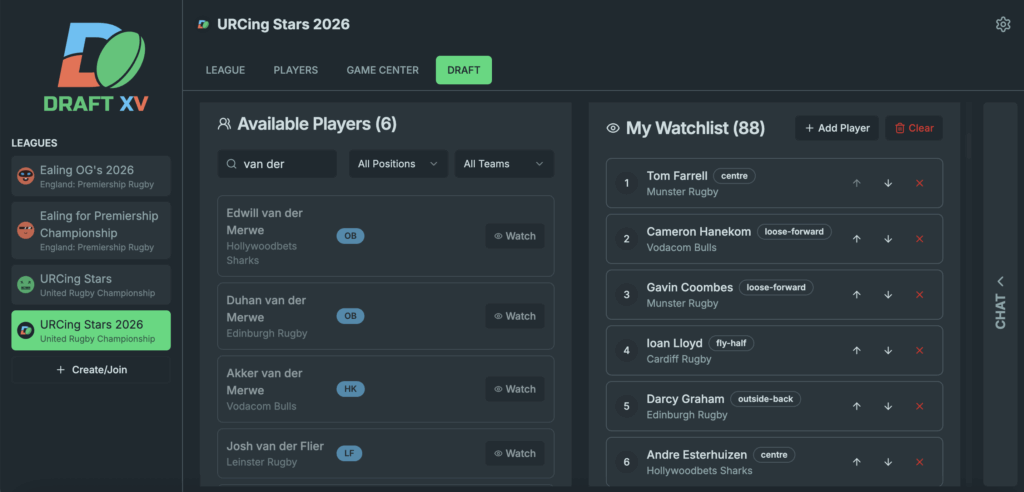Expand the Chat side panel
Screen dimensions: 1024x492
pyautogui.click(x=1001, y=302)
